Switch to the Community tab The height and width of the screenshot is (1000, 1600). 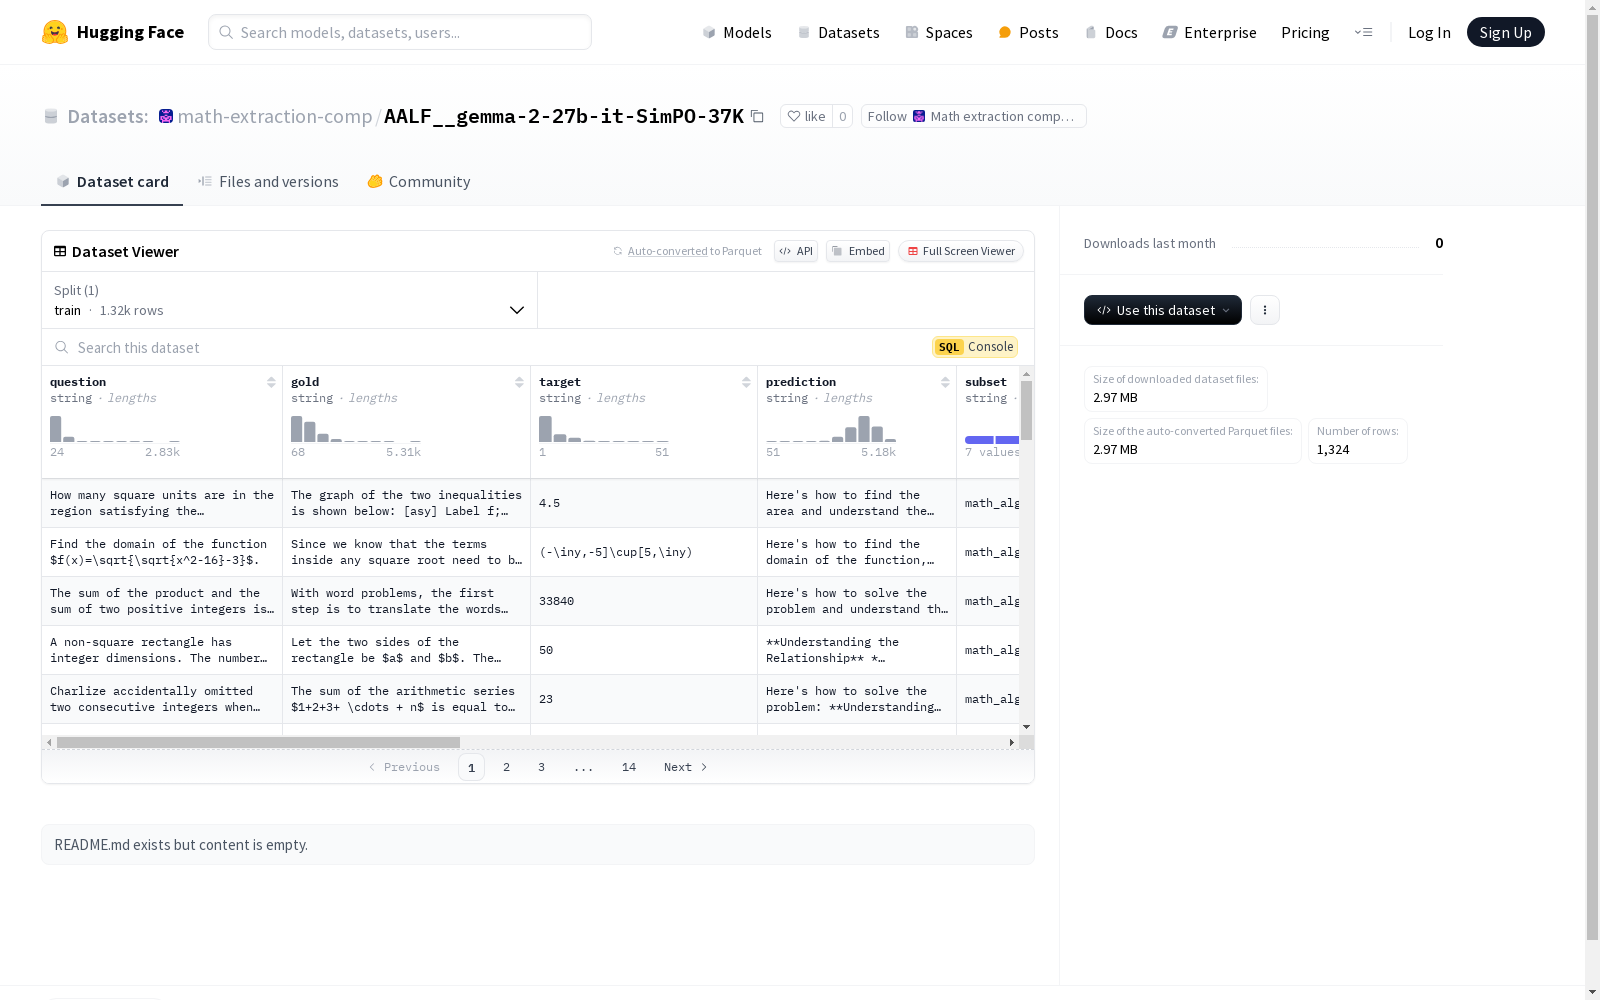pos(418,181)
